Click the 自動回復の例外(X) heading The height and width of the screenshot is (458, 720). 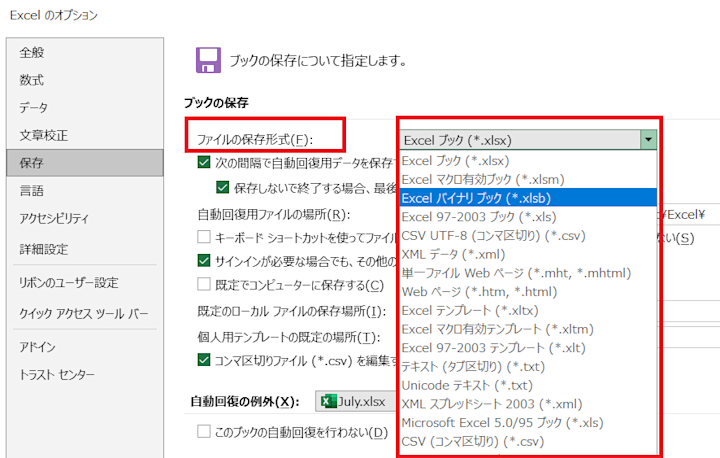click(245, 401)
